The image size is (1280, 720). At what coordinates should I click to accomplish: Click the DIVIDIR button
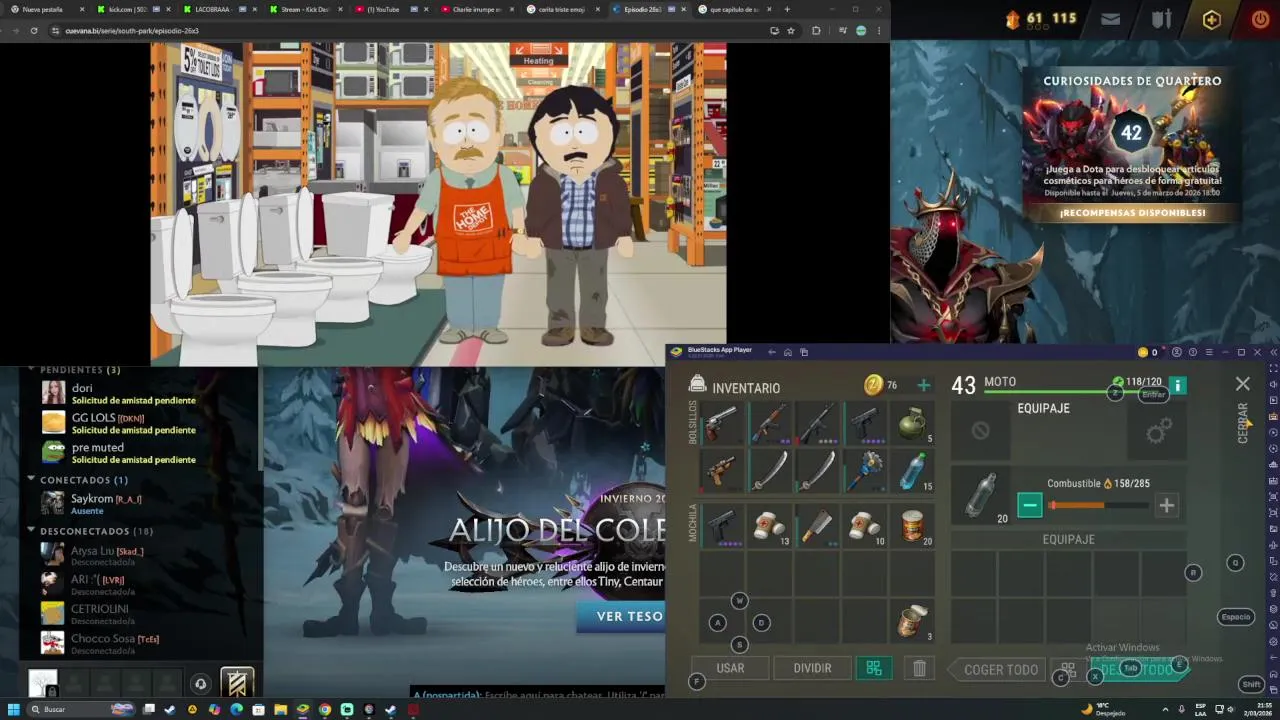812,668
